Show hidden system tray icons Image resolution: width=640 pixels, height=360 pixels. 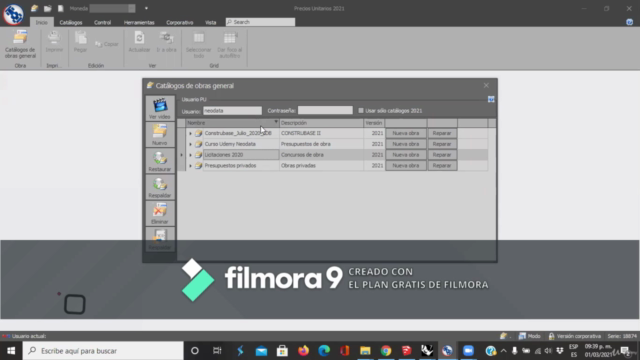coord(504,351)
